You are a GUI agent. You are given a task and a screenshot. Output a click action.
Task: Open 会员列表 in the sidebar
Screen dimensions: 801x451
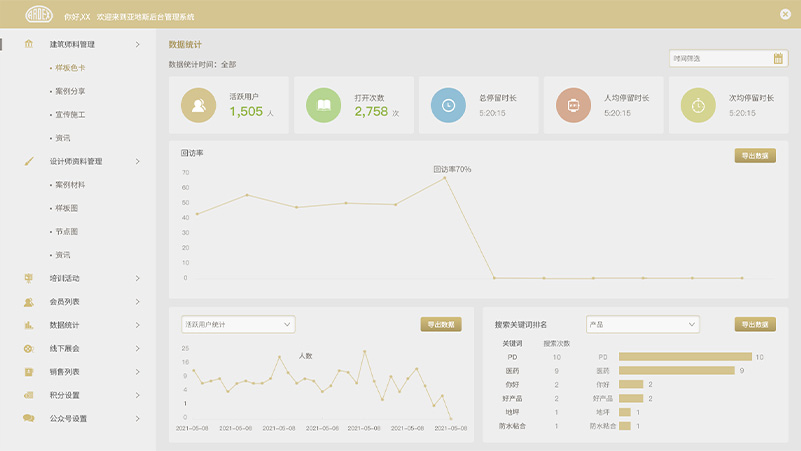tap(65, 301)
